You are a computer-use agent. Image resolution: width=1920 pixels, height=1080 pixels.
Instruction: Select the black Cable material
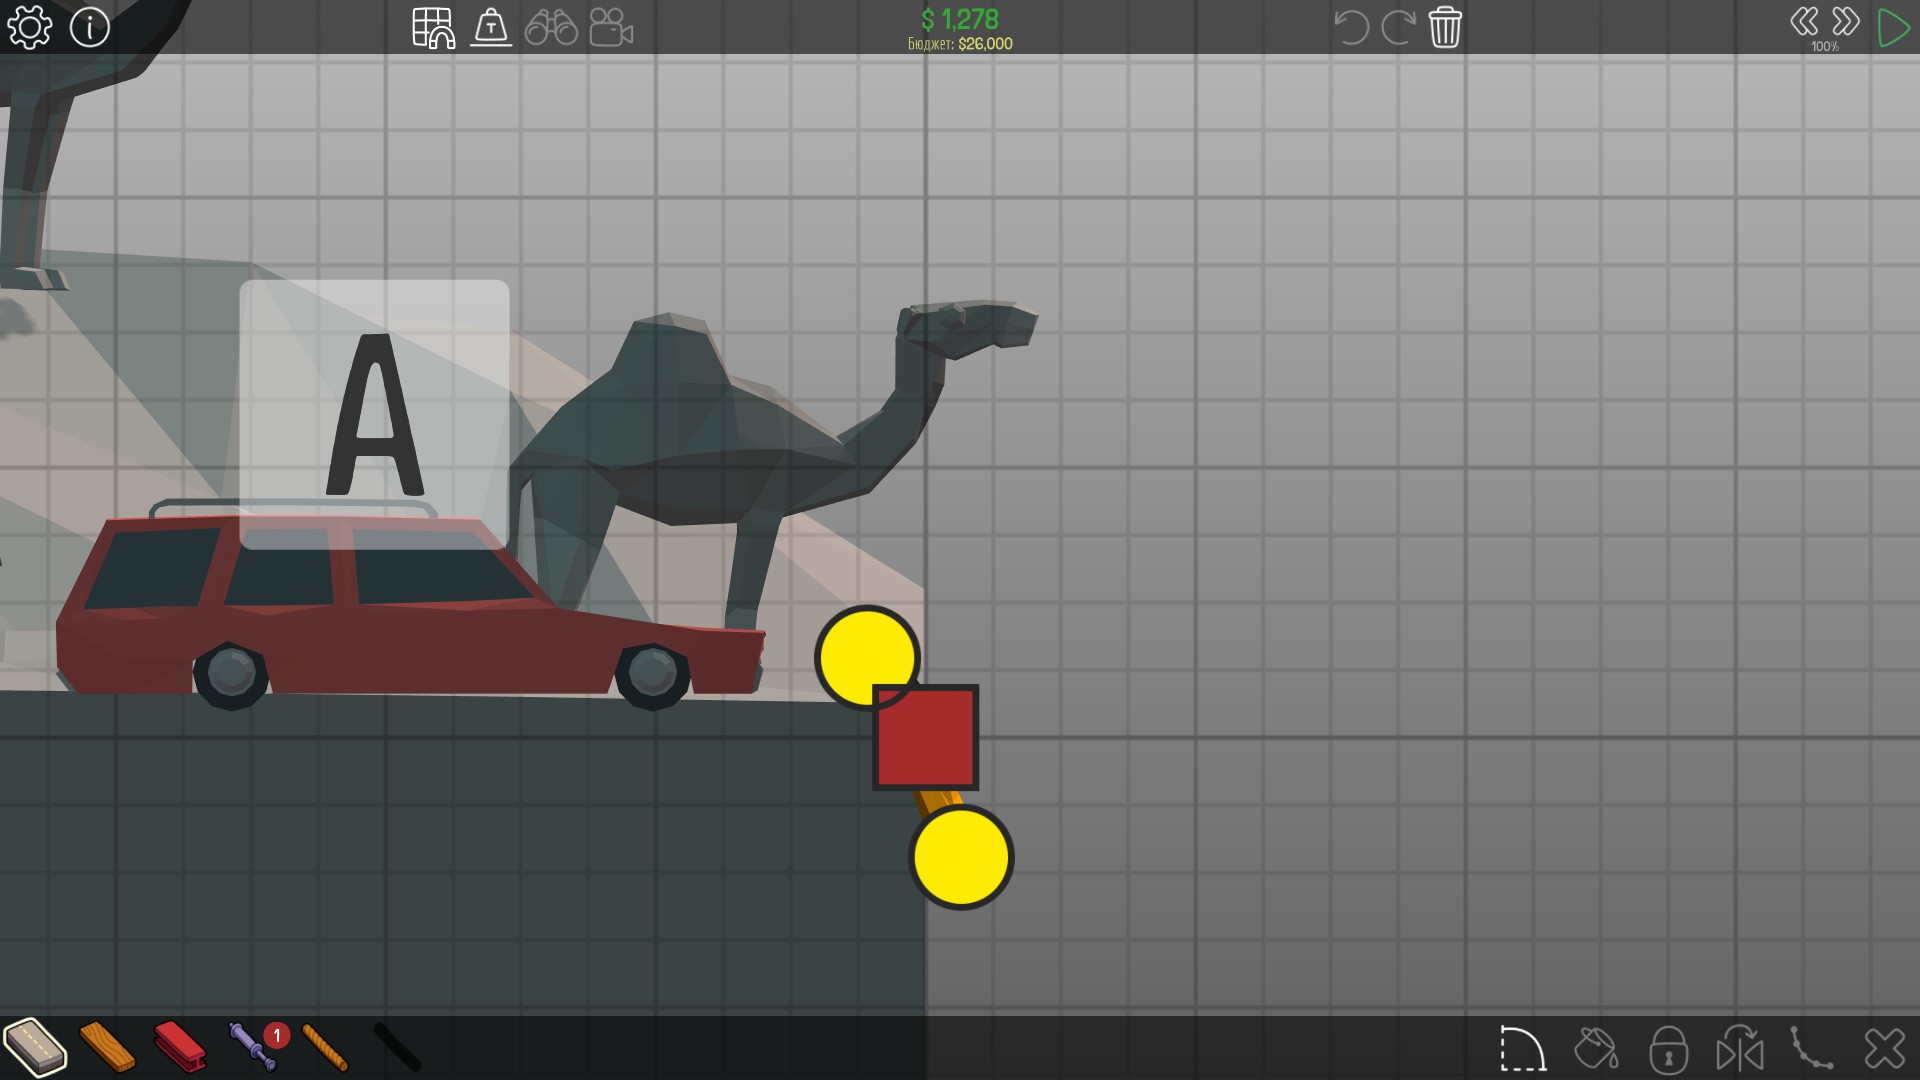coord(397,1047)
